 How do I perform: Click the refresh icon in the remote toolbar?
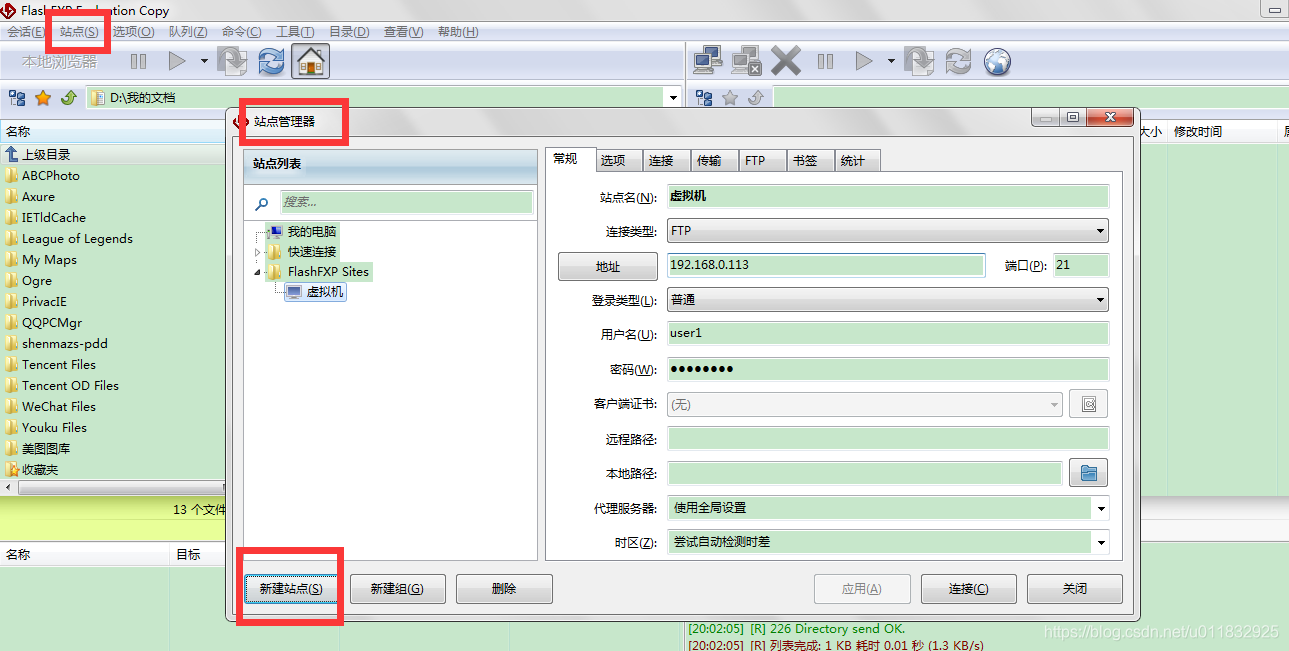click(x=958, y=62)
